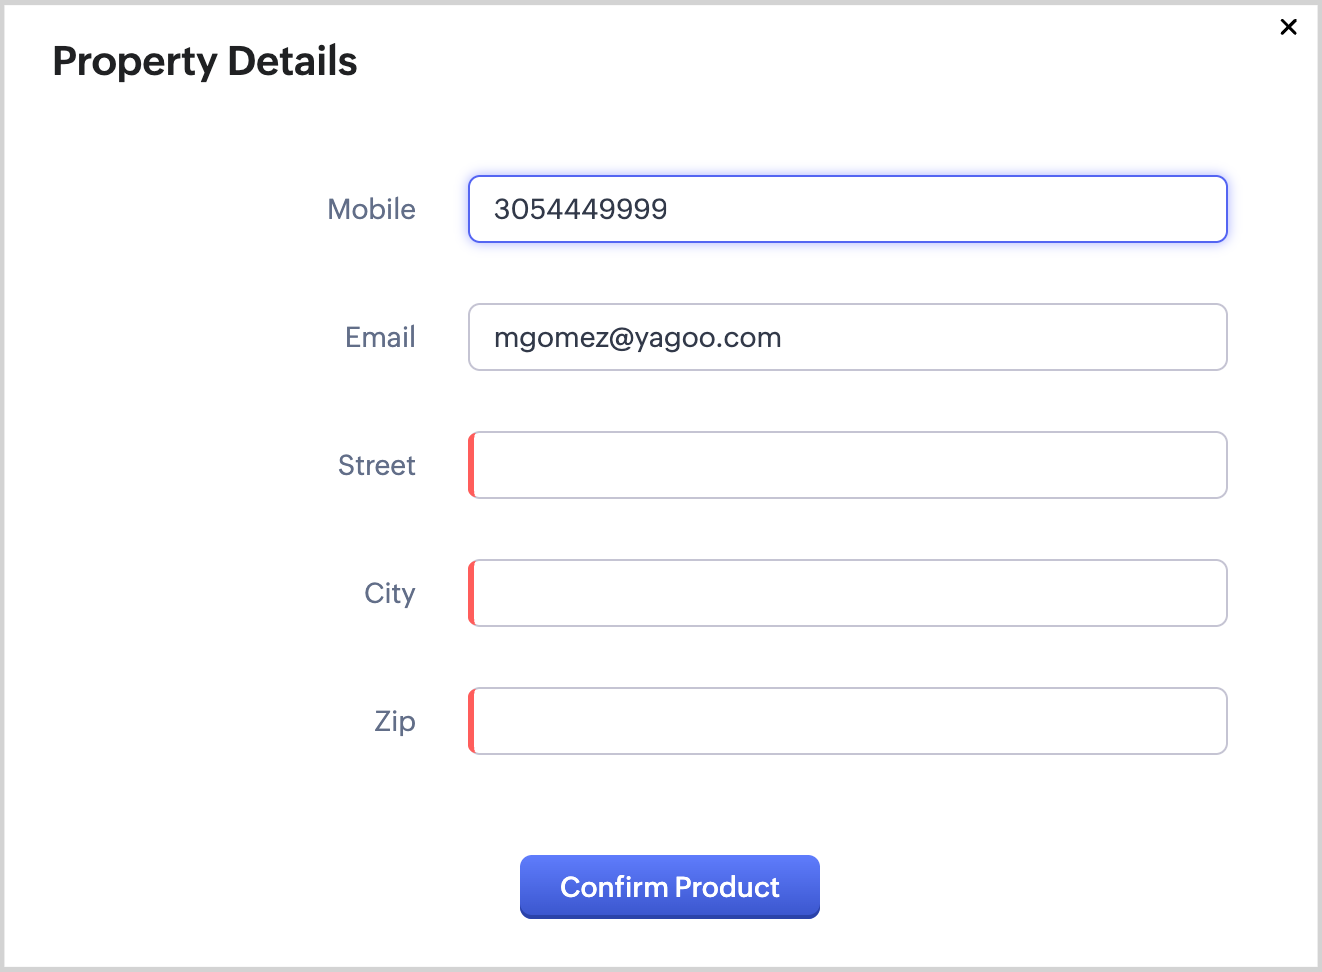Click the Email field label
The image size is (1322, 972).
point(380,337)
